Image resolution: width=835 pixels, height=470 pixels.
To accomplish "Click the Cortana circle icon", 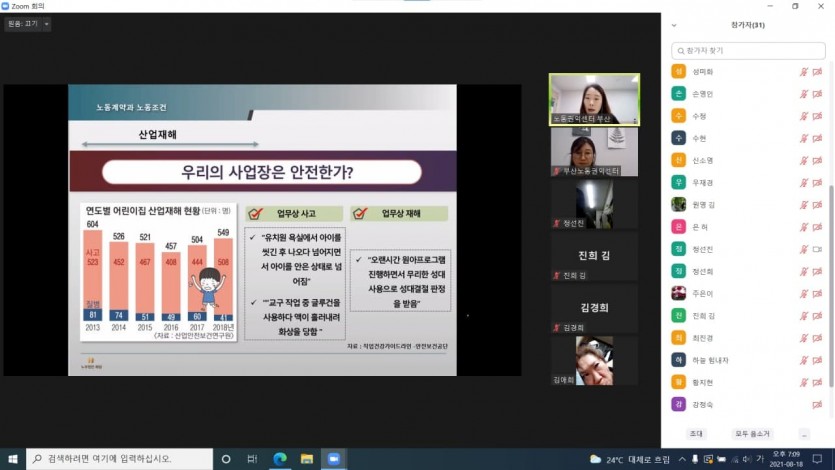I will (226, 459).
